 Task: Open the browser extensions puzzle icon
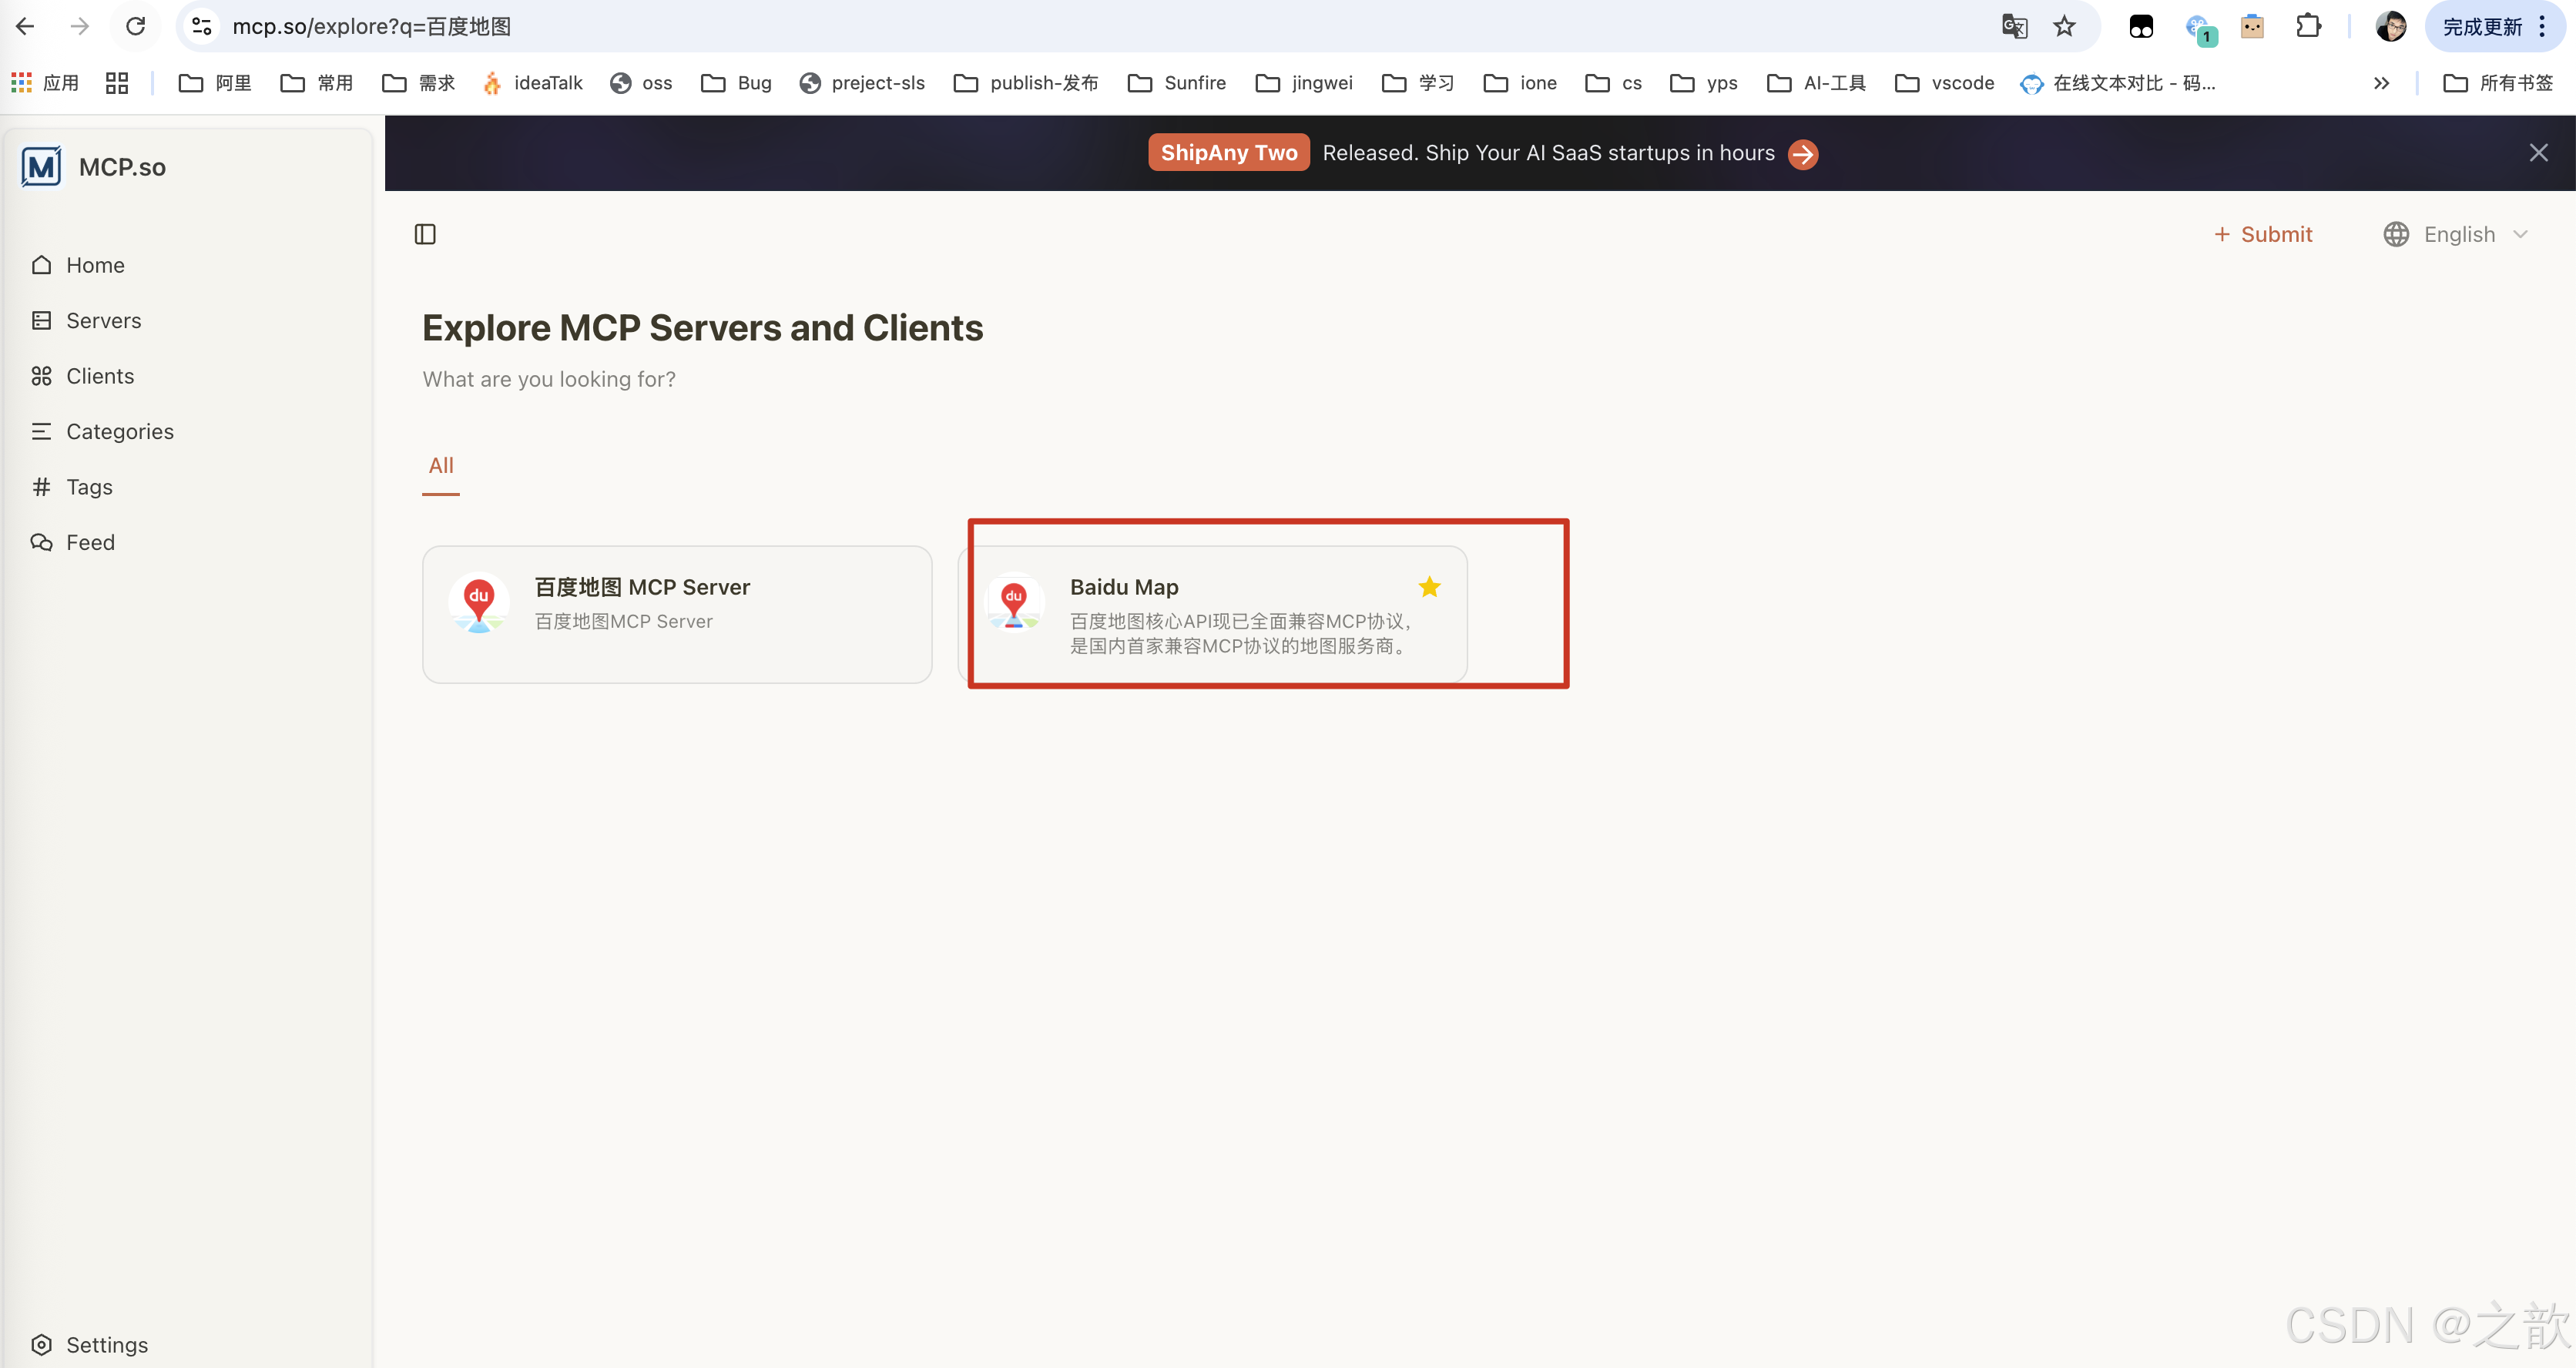[2308, 27]
